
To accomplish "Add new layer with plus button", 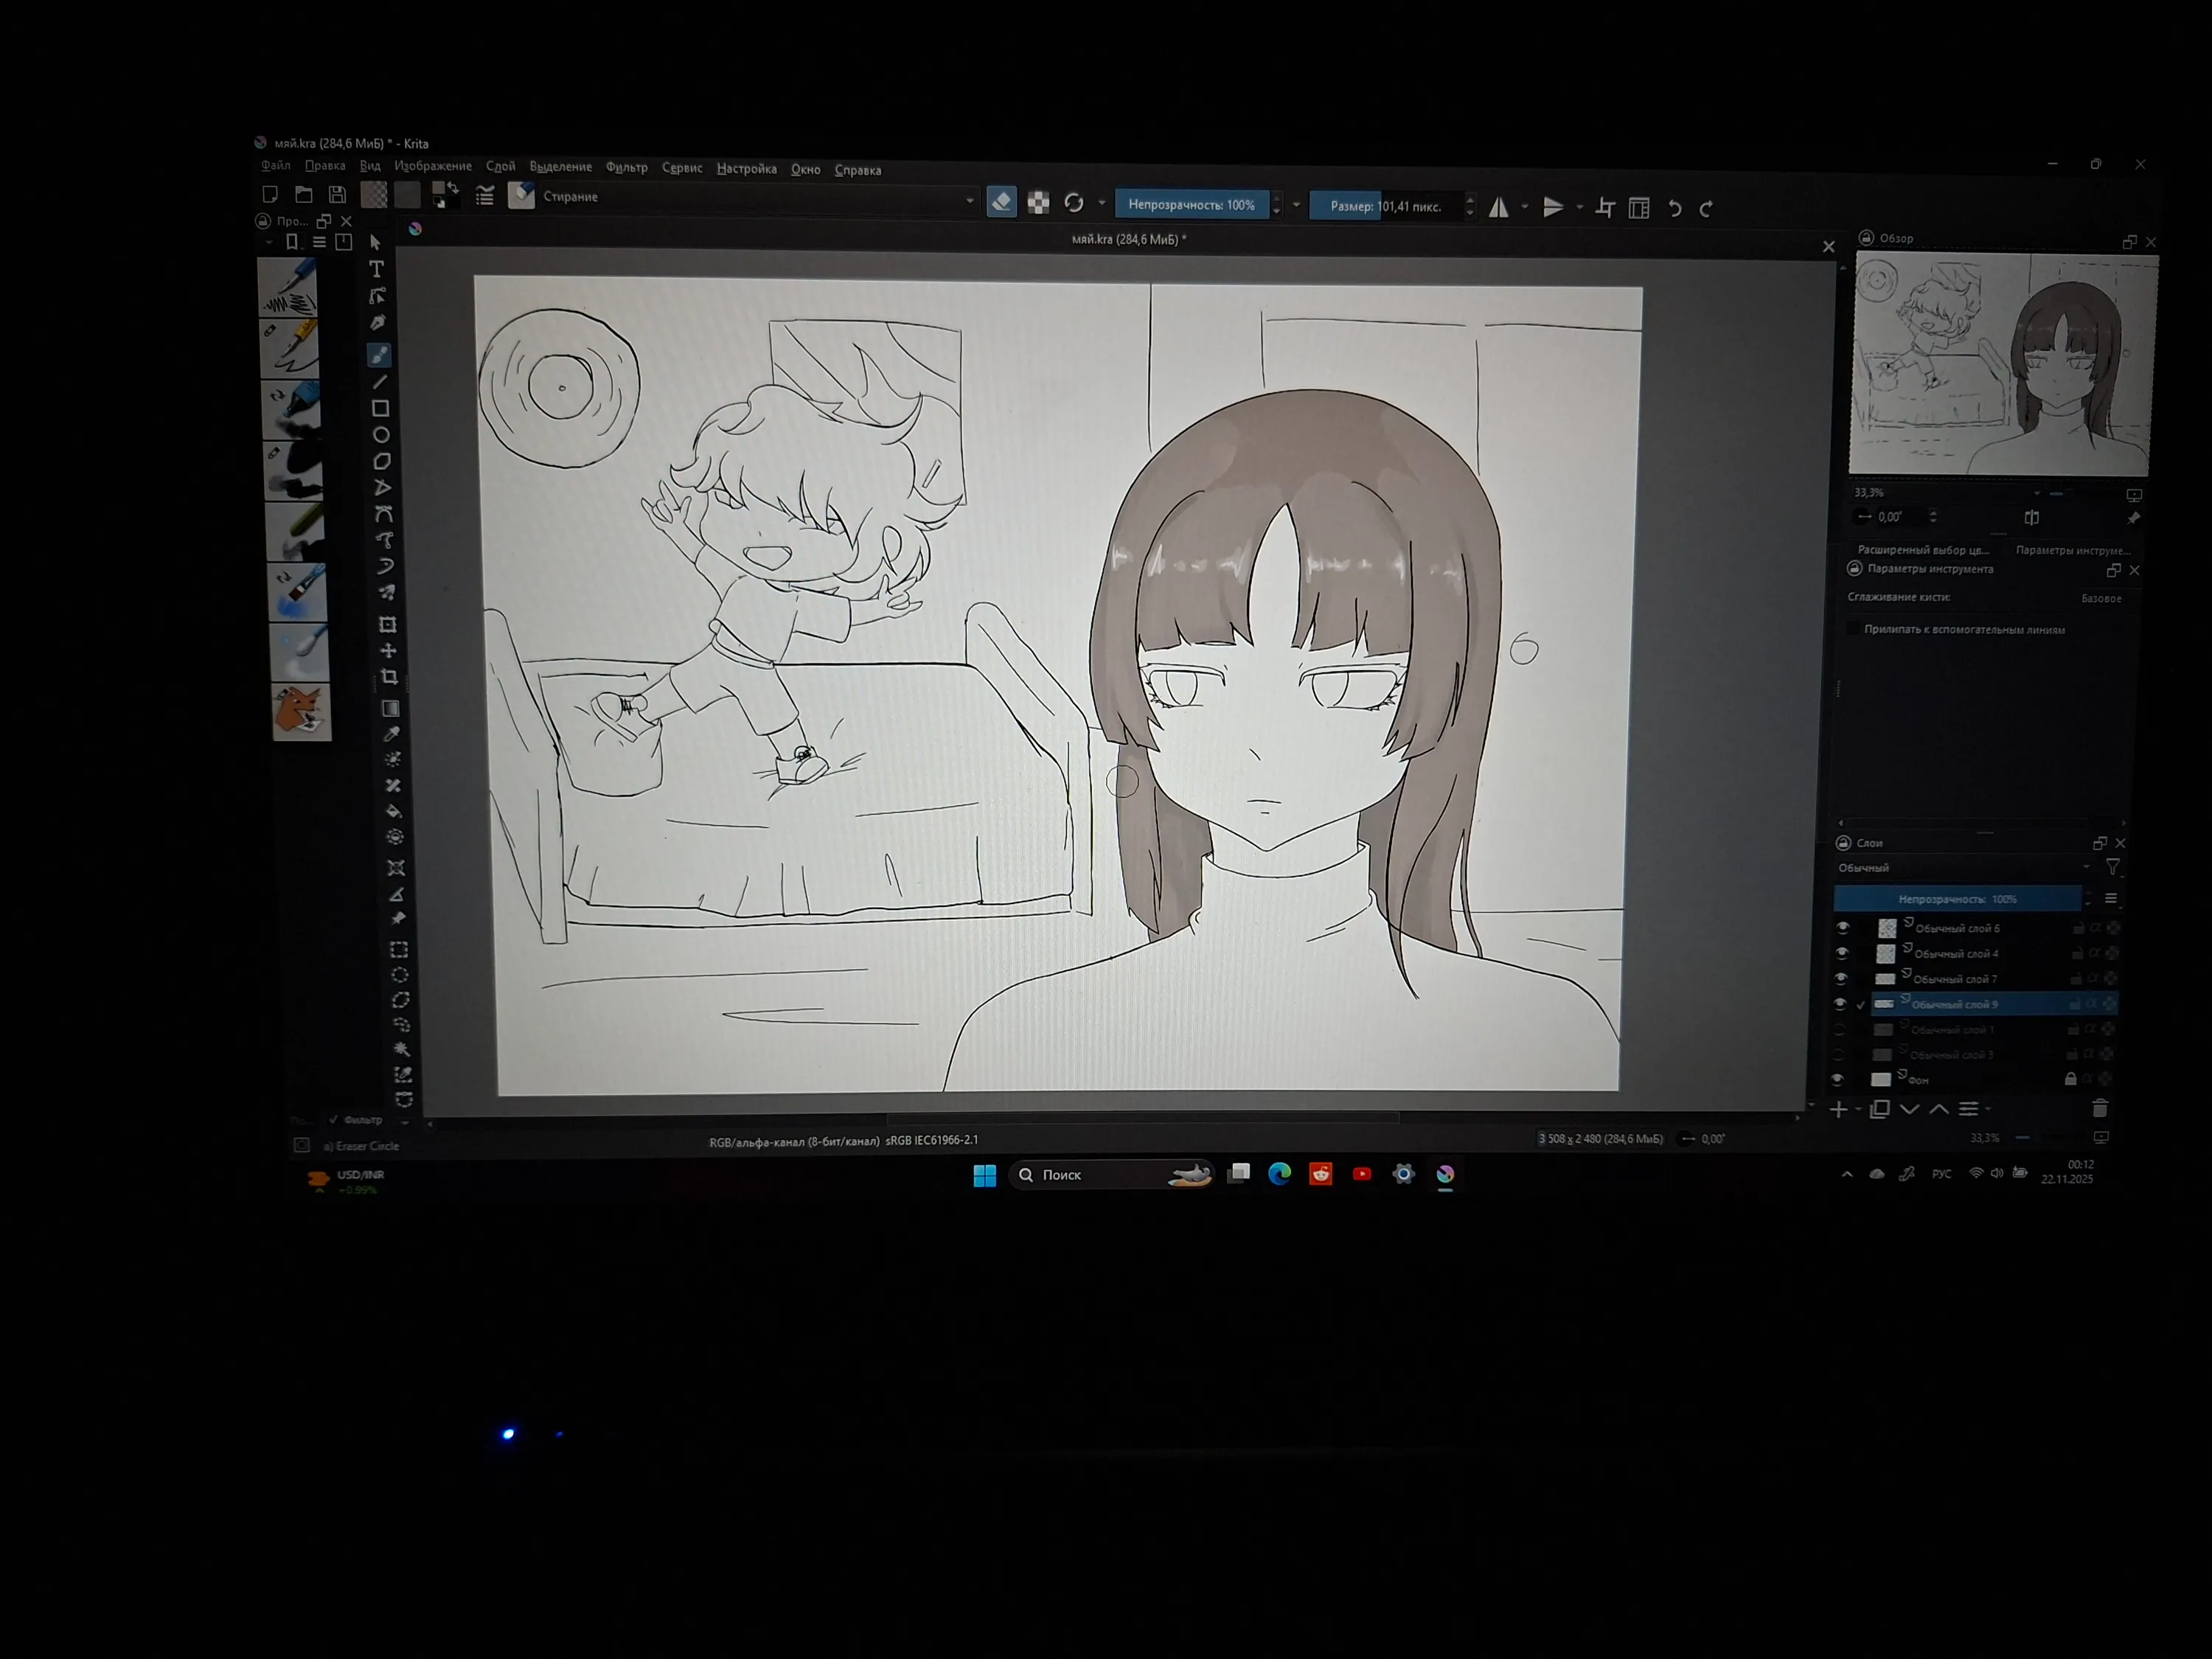I will point(1838,1109).
